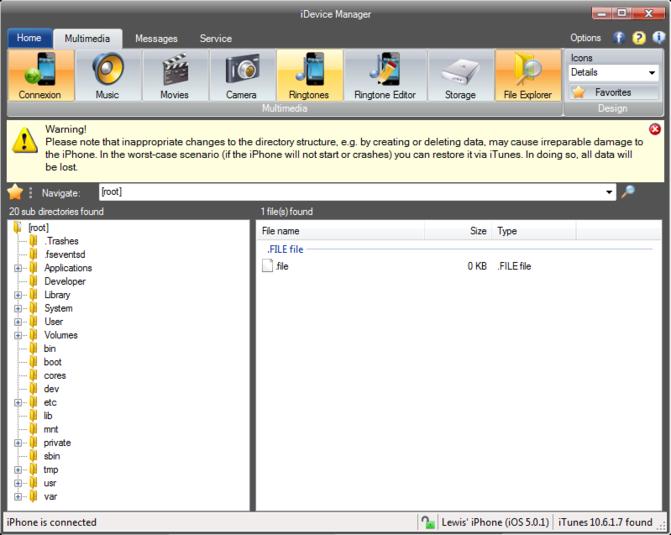Open the Icons Details dropdown

pos(613,72)
